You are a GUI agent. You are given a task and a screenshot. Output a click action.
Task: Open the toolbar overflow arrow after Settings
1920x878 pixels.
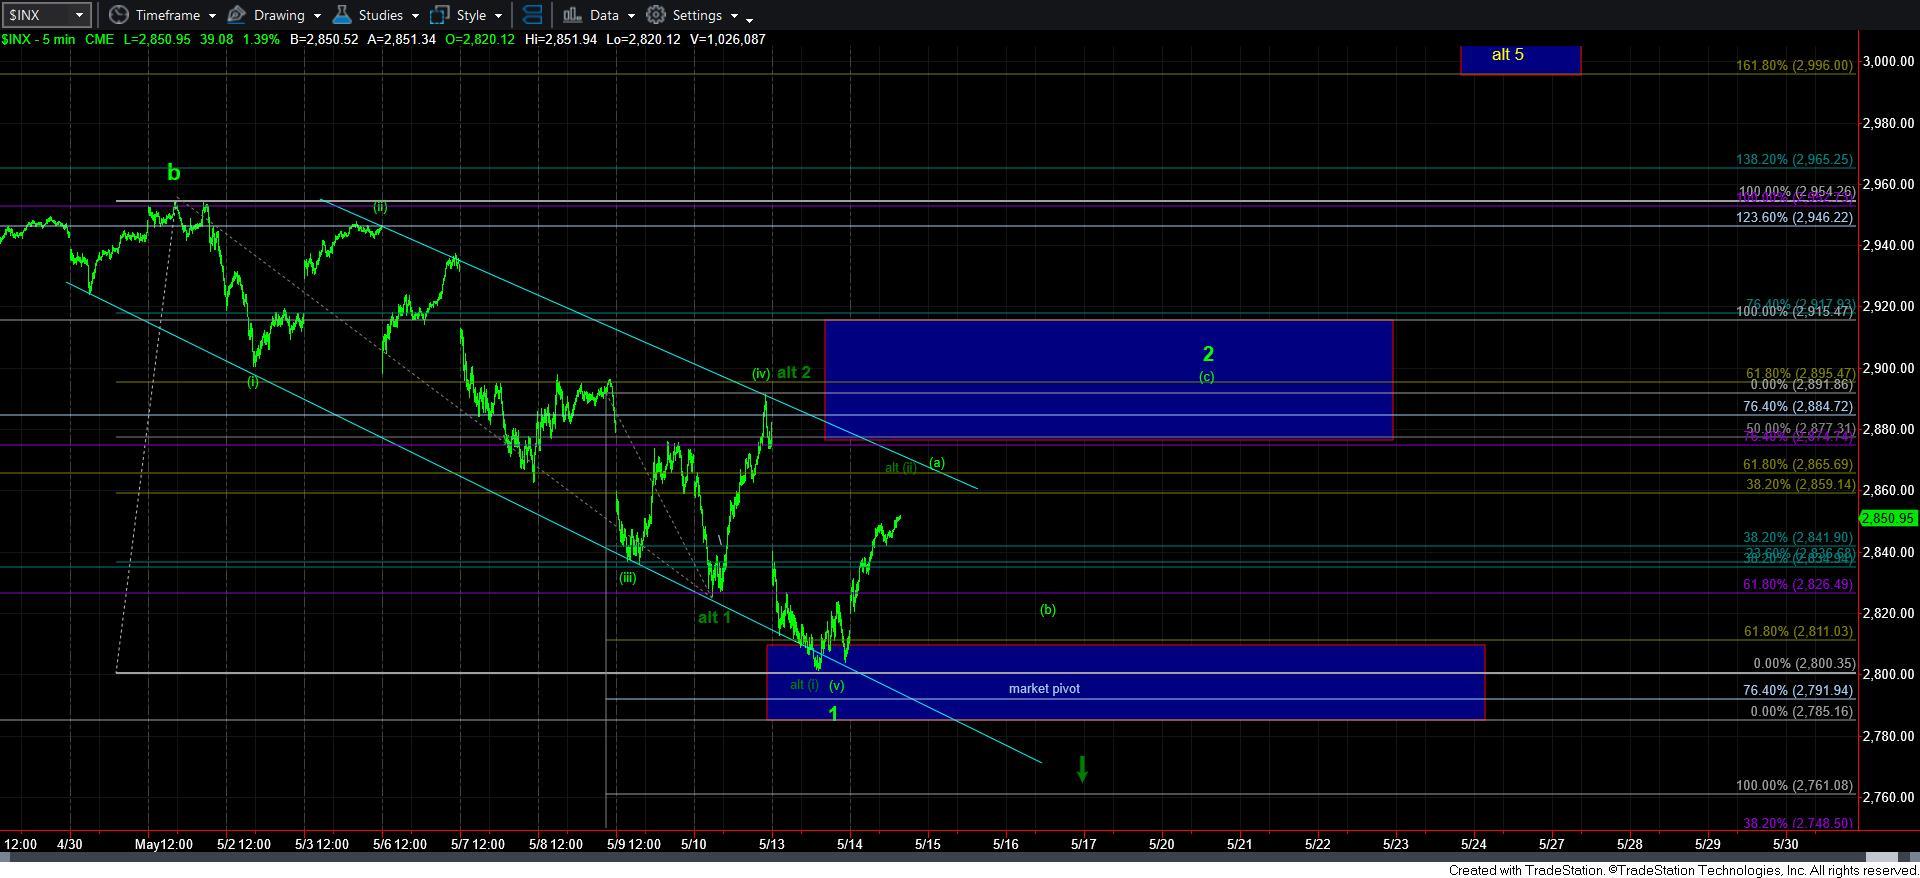pos(750,18)
